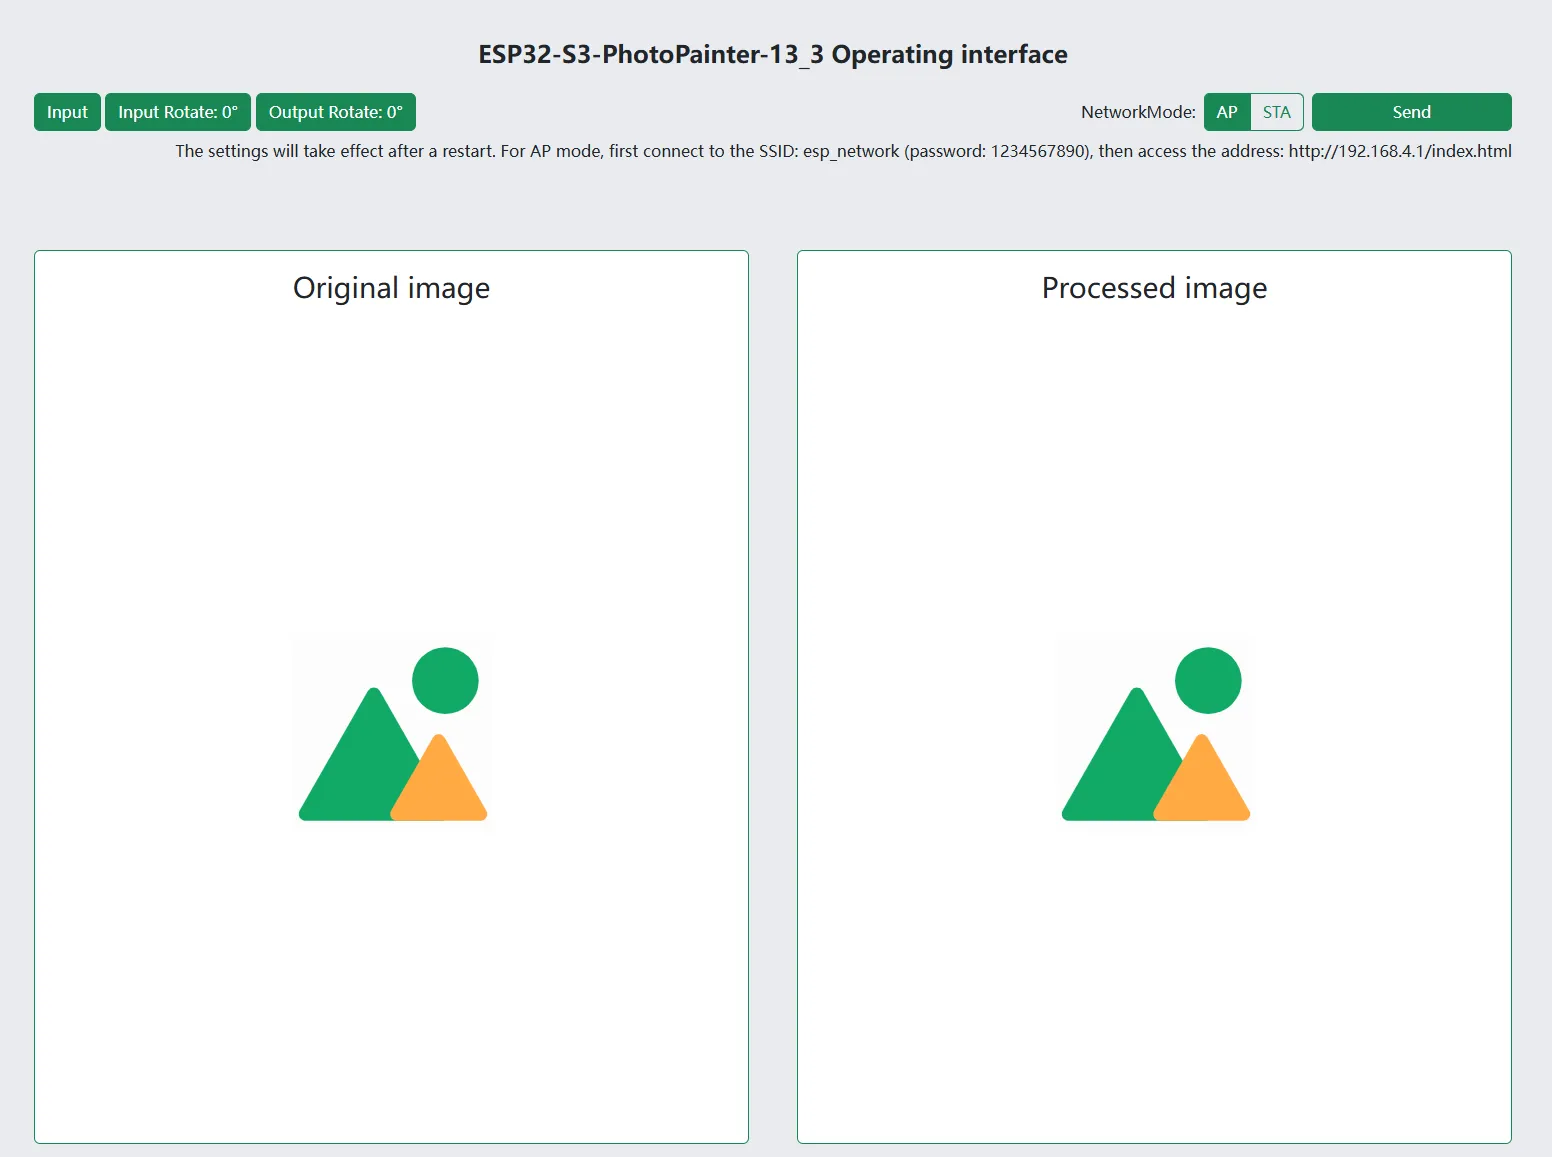The width and height of the screenshot is (1552, 1157).
Task: Select AP network mode
Action: click(1227, 112)
